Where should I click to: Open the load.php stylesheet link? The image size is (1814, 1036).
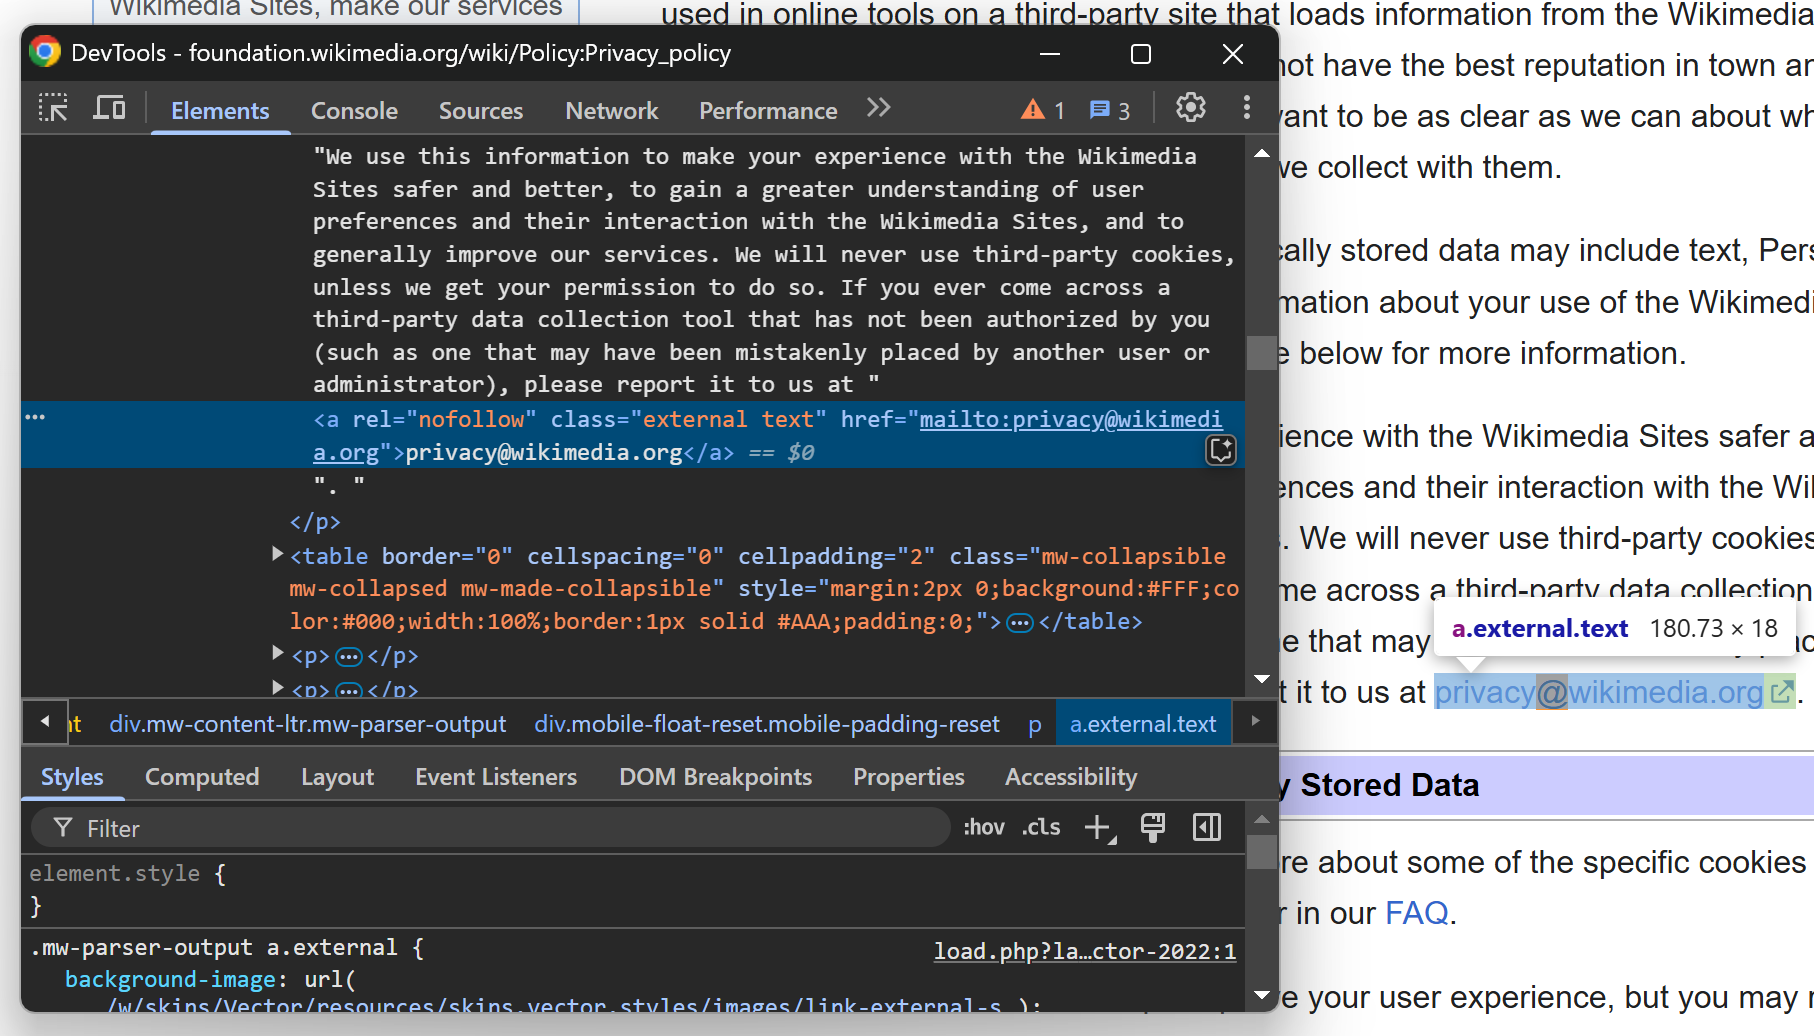point(1085,951)
